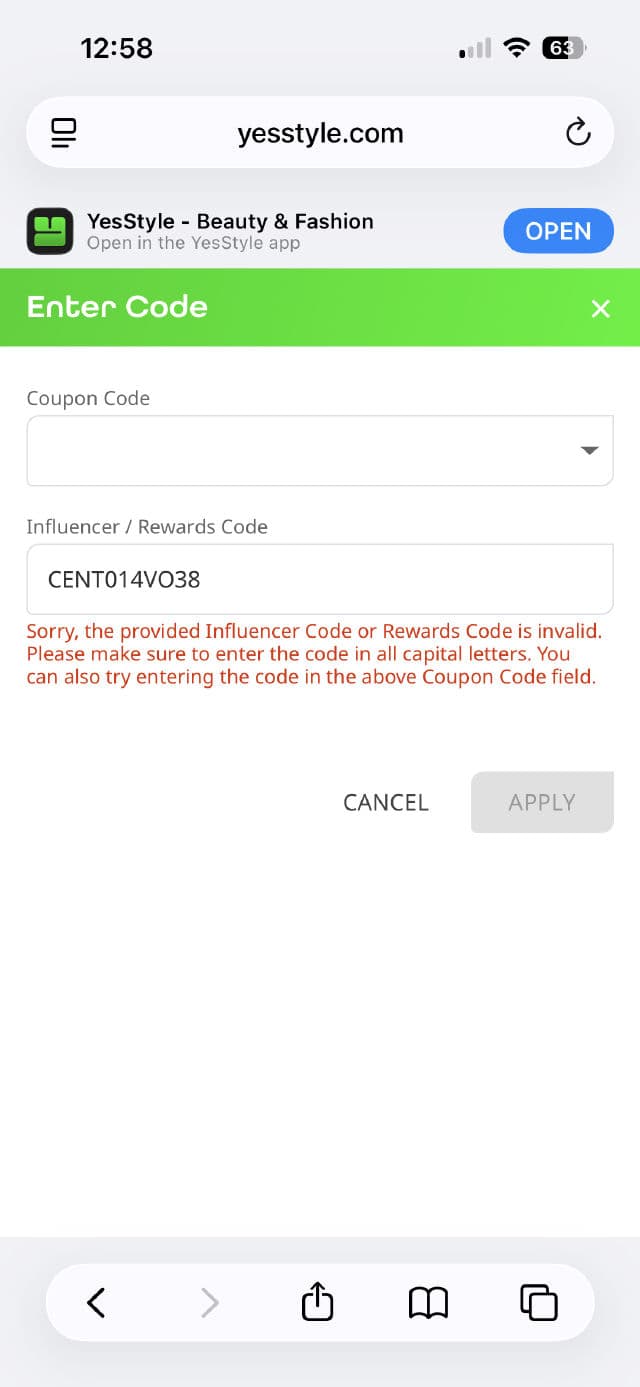Tap OPEN to launch YesStyle app
The image size is (640, 1387).
pos(558,231)
